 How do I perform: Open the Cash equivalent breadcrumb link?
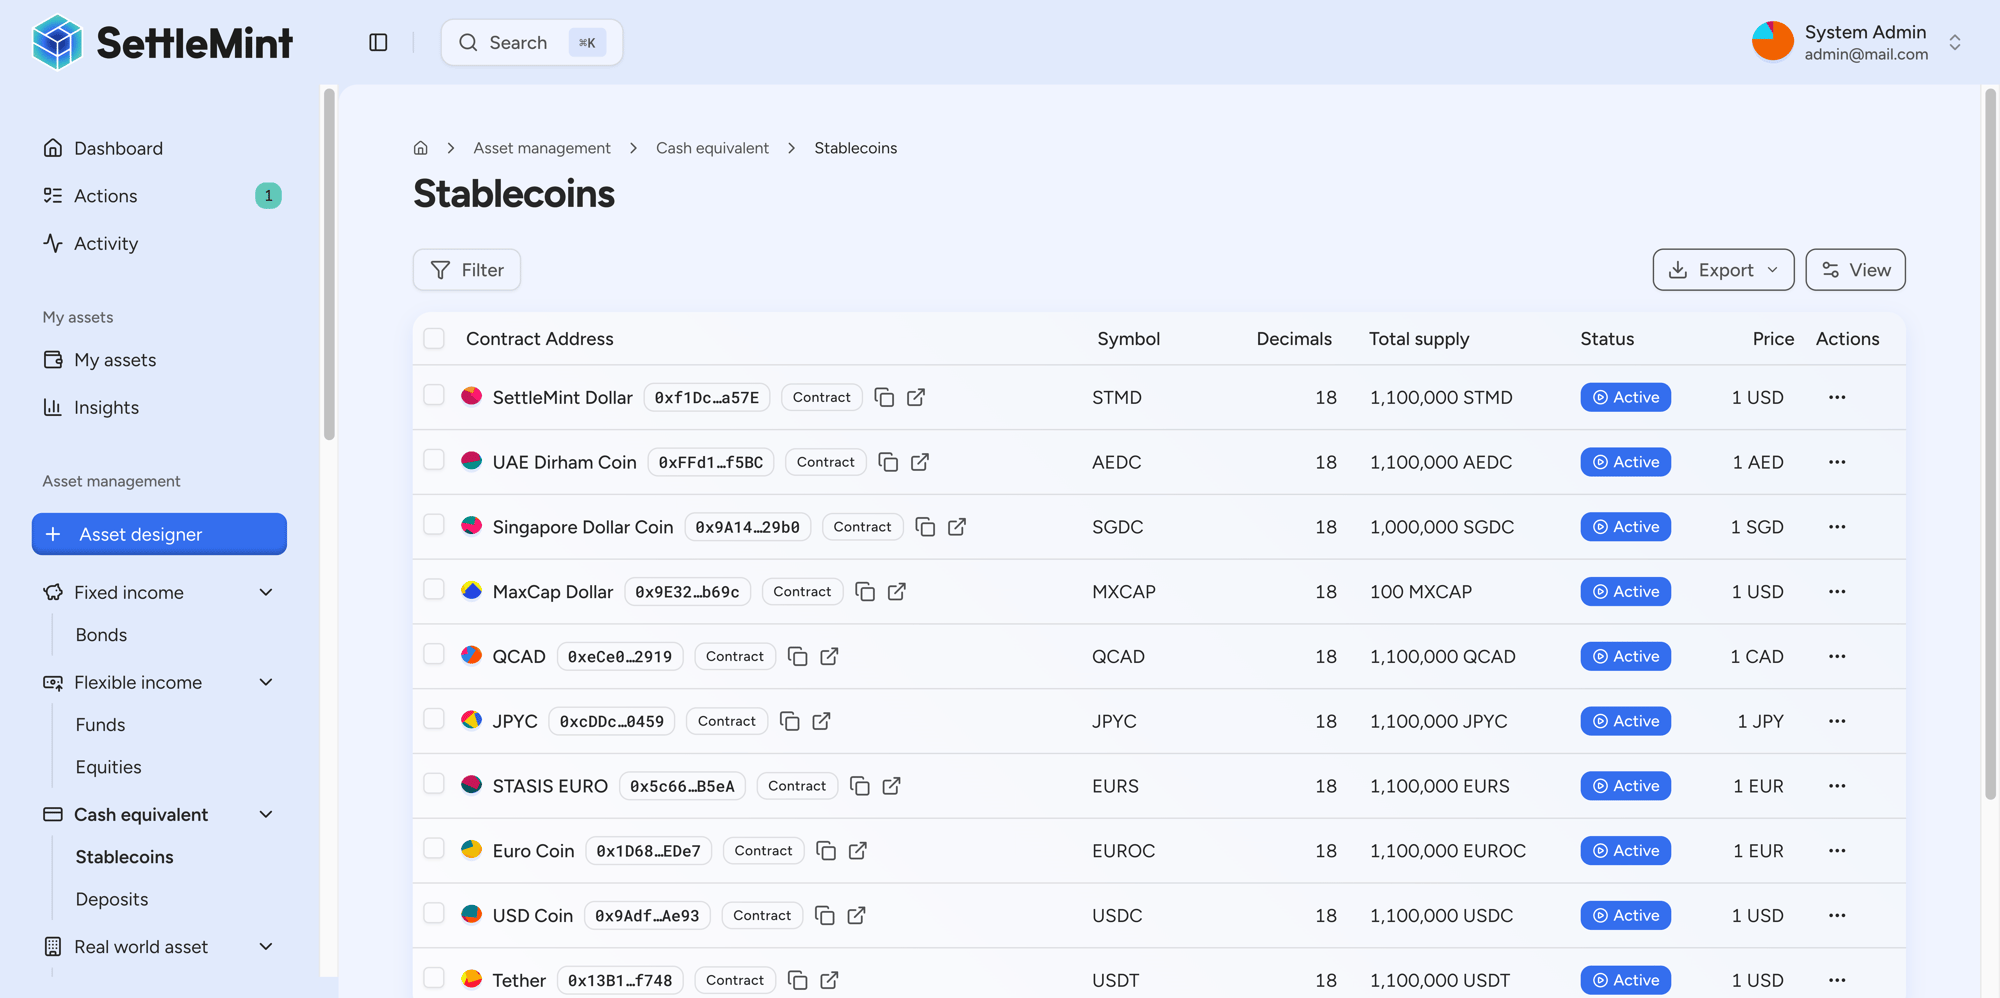click(712, 147)
